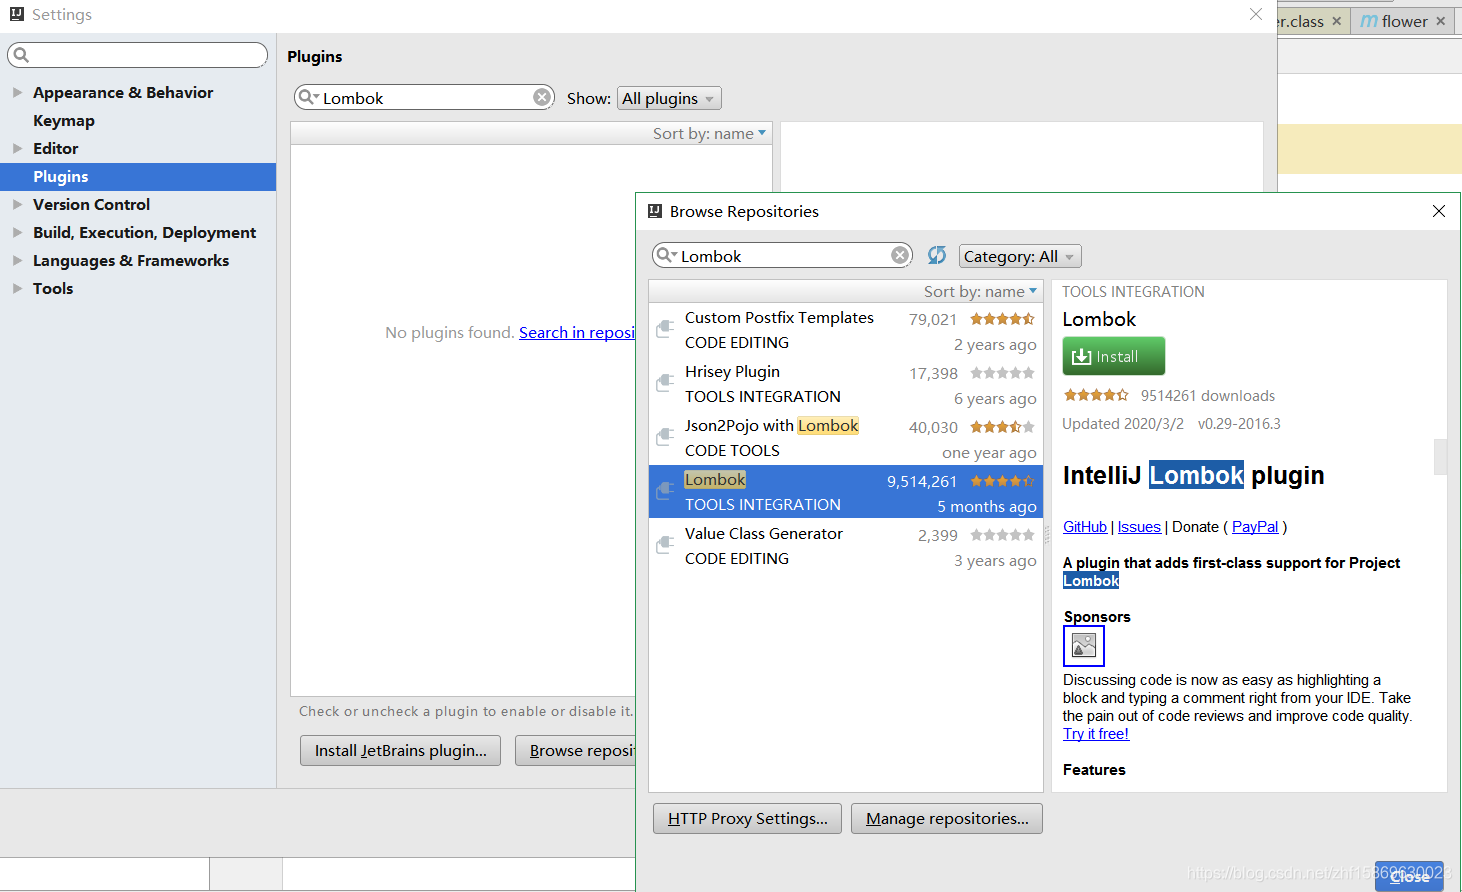
Task: Clear the Lombok search in Plugins panel
Action: coord(542,97)
